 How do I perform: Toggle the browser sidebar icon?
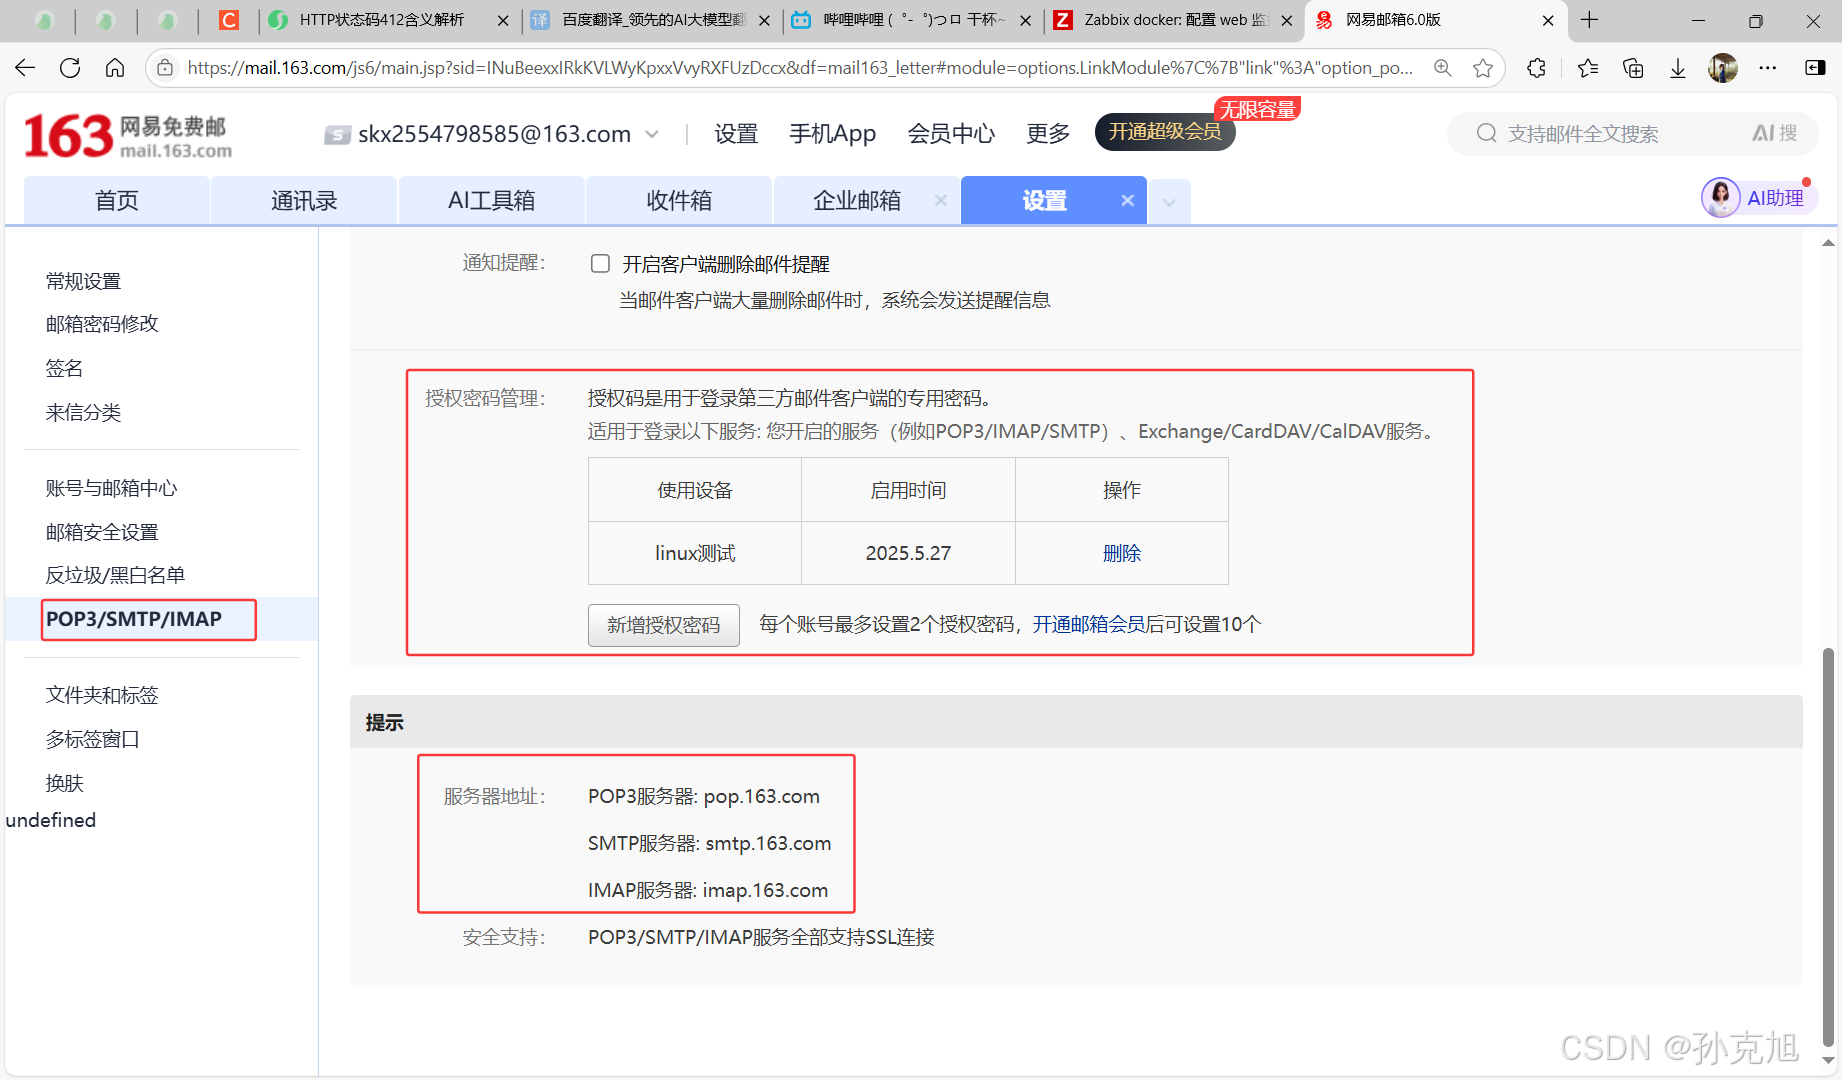click(1815, 68)
